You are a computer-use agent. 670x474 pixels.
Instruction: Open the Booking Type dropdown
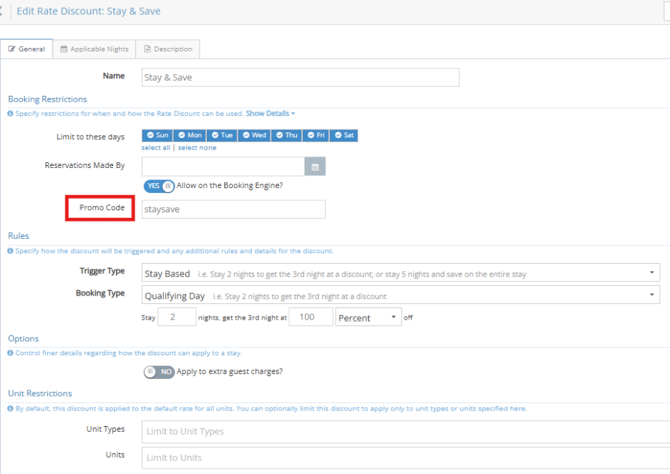400,295
